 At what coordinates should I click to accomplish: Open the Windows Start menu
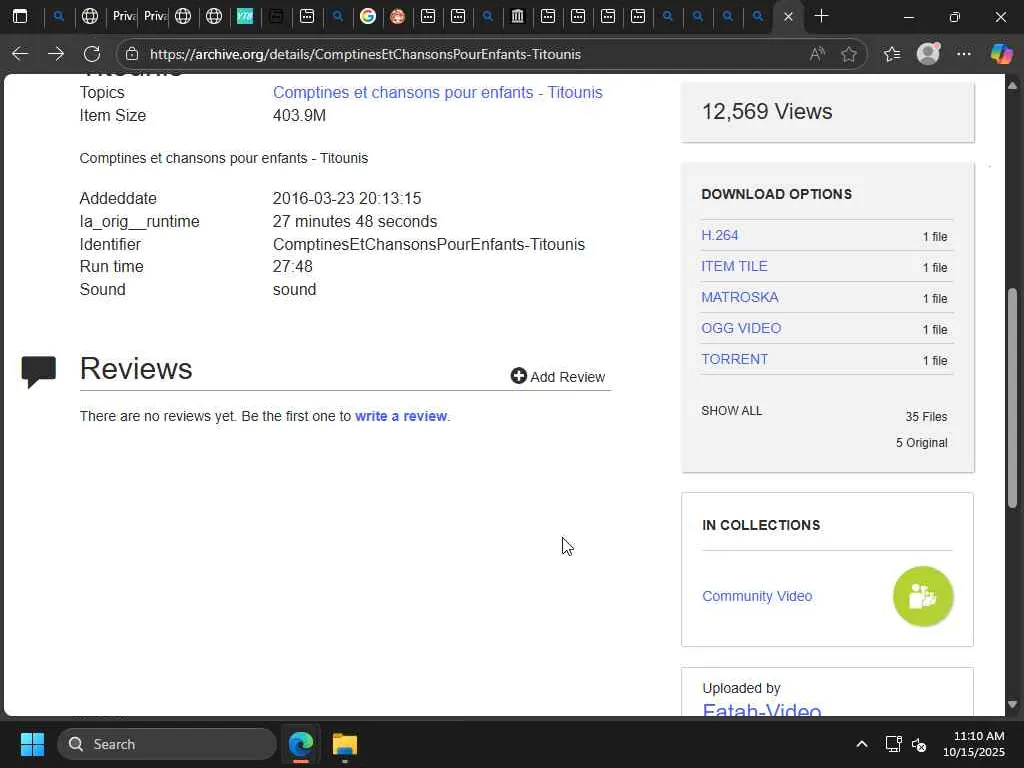click(x=32, y=744)
